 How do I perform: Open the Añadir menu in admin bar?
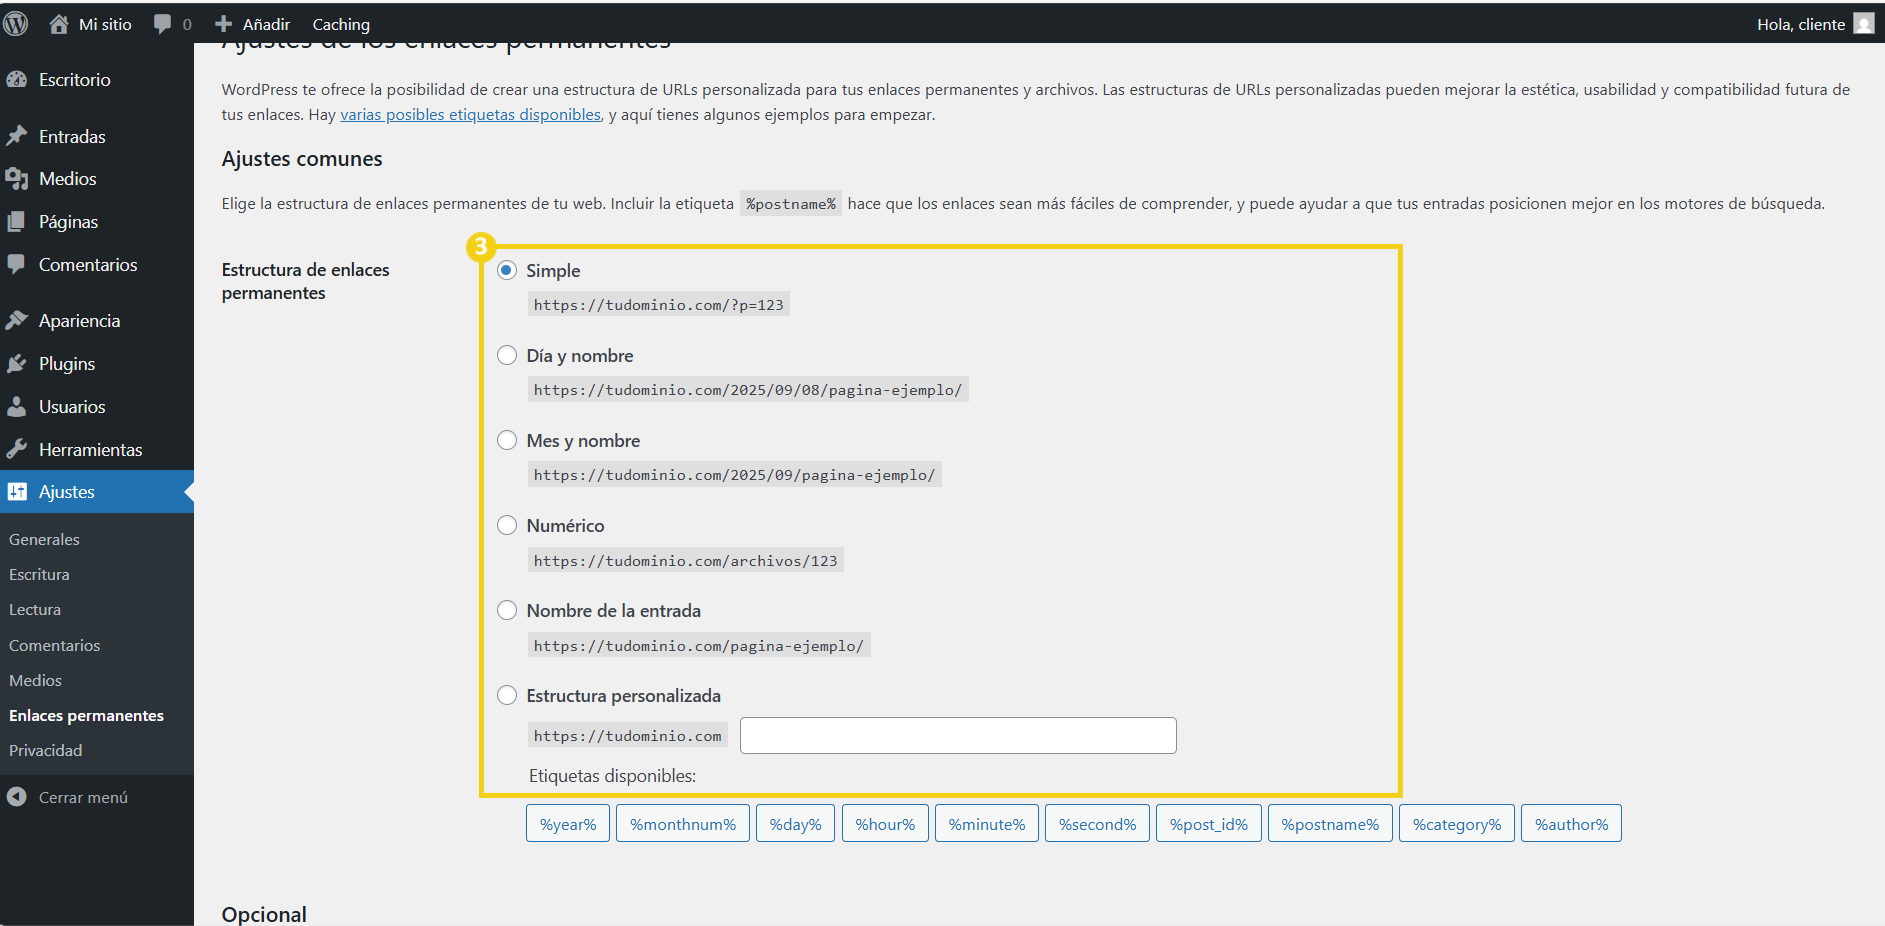coord(253,24)
